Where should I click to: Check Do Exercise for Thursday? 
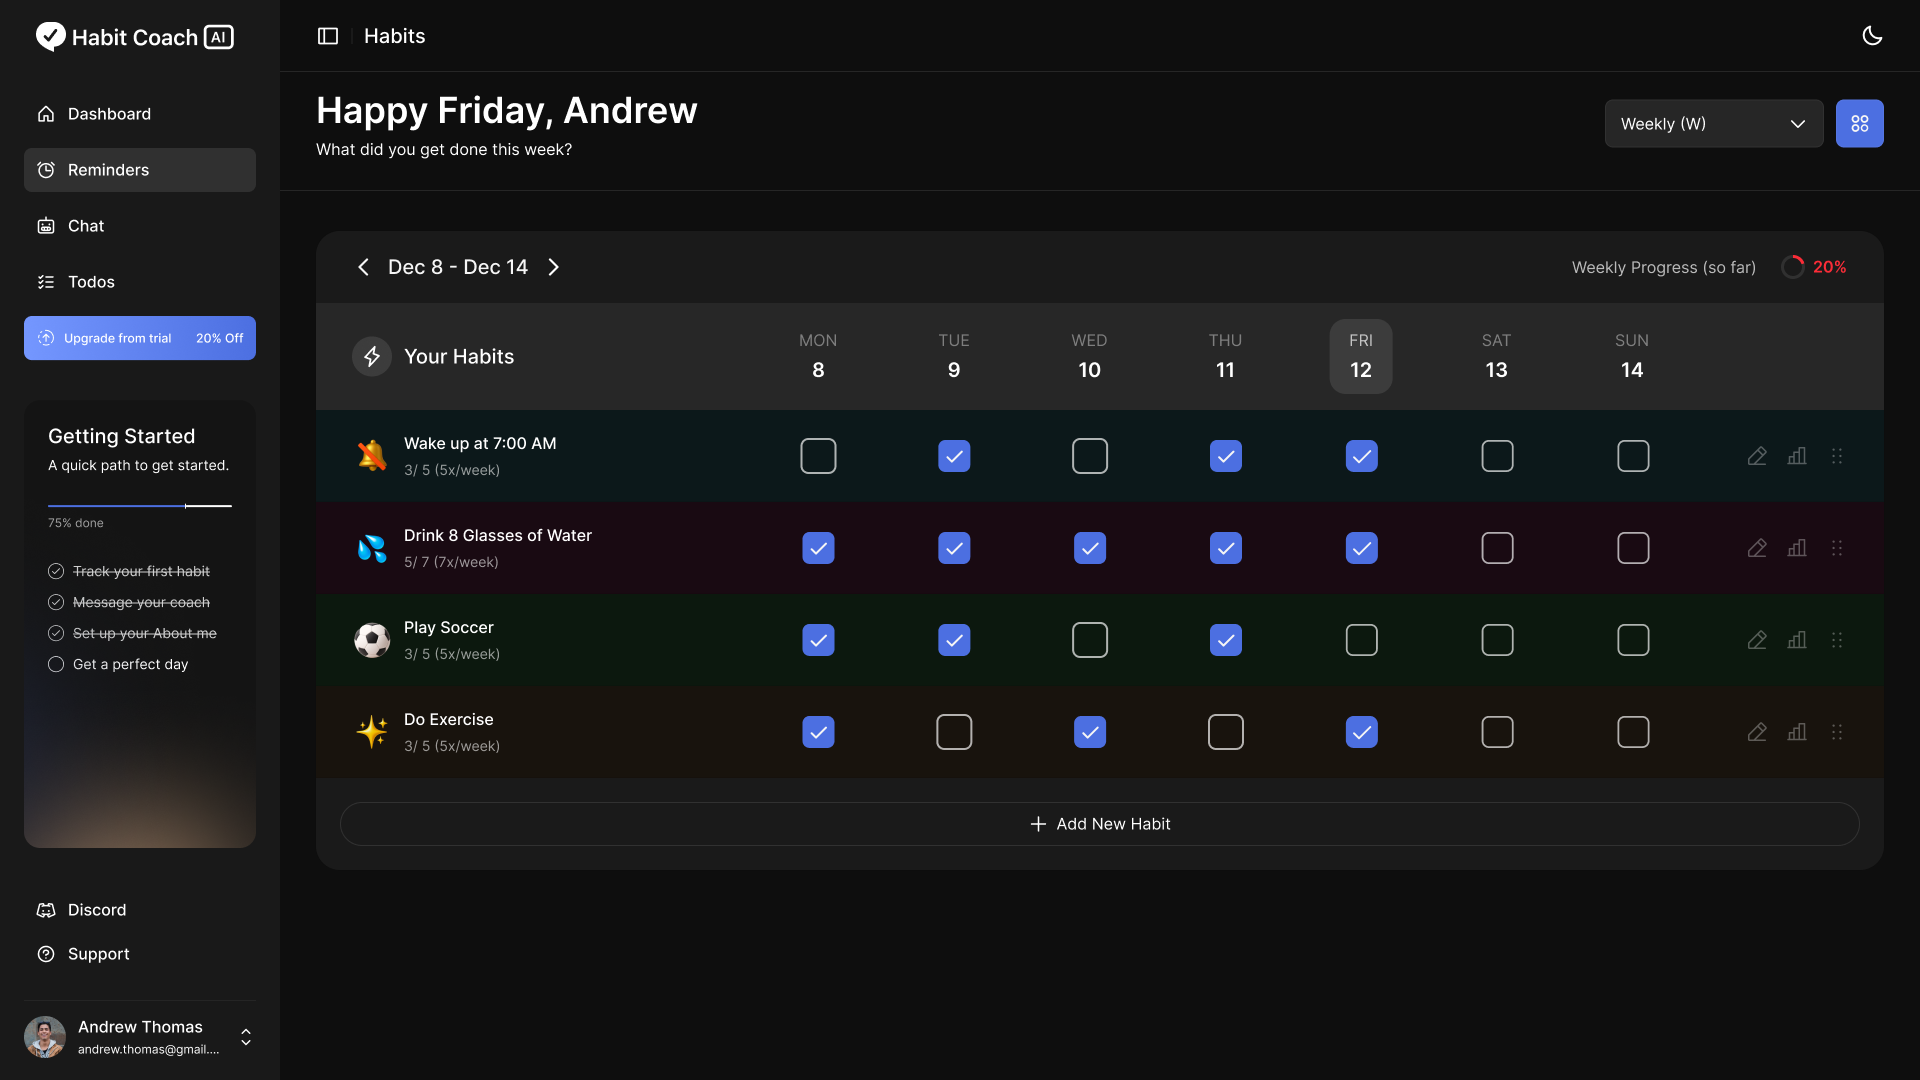(1225, 732)
